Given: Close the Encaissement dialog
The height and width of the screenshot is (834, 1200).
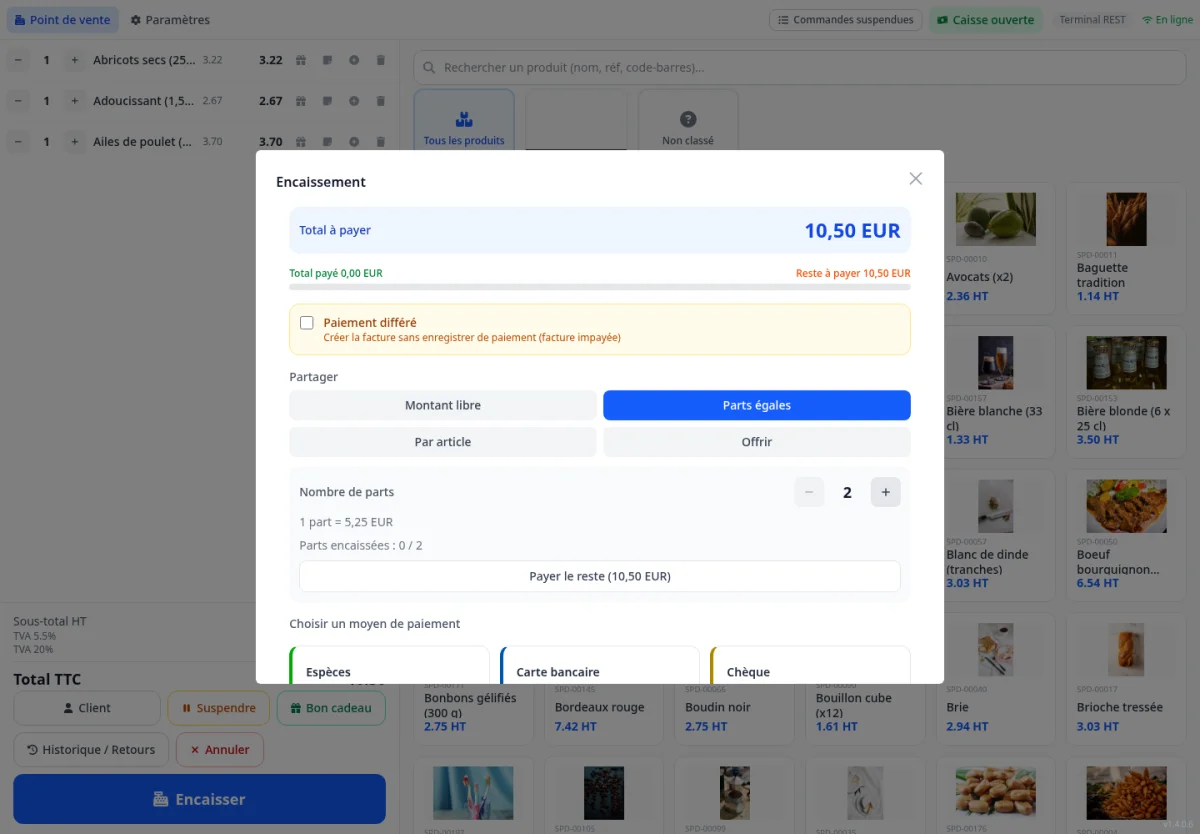Looking at the screenshot, I should coord(915,179).
